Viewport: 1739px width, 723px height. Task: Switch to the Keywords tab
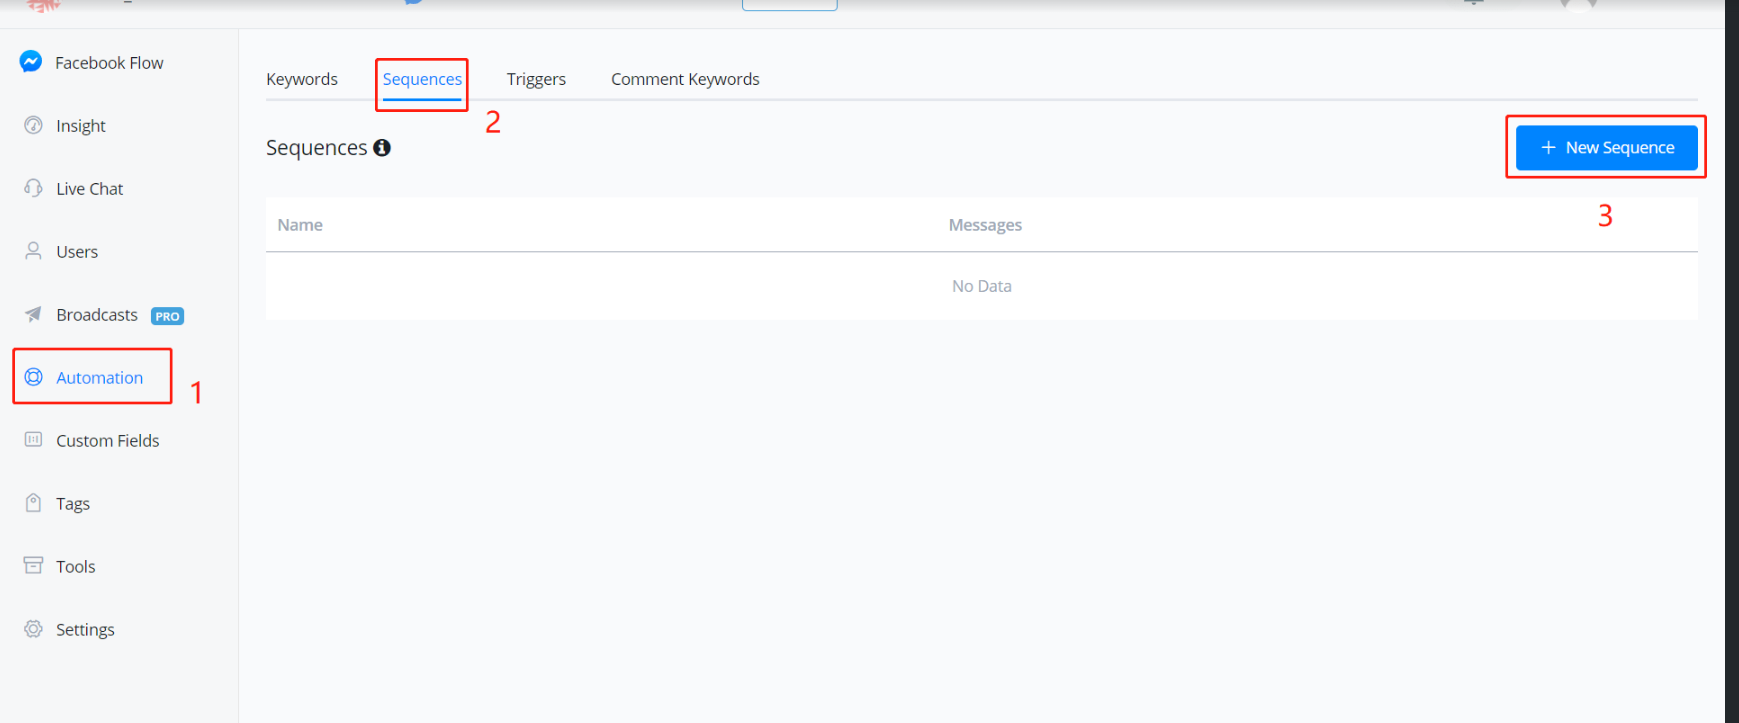[x=302, y=79]
